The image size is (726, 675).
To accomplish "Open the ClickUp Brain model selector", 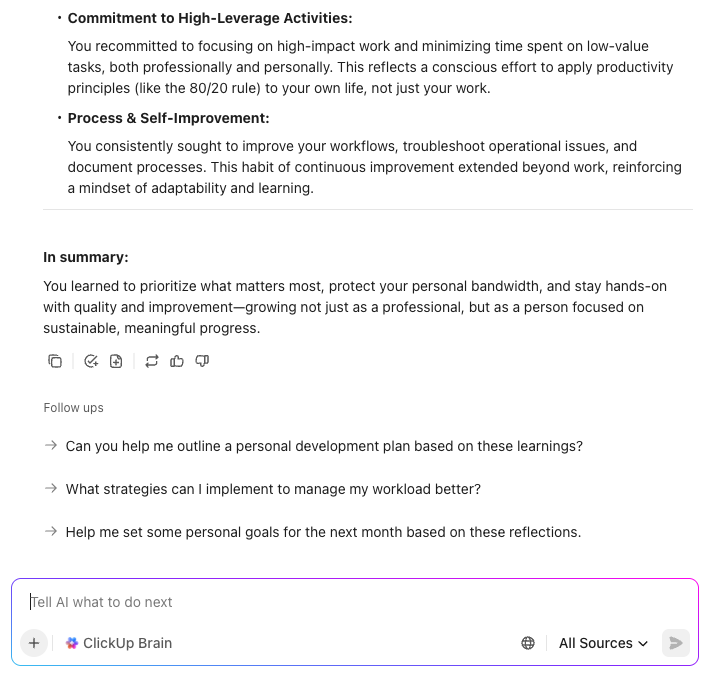I will [x=127, y=643].
